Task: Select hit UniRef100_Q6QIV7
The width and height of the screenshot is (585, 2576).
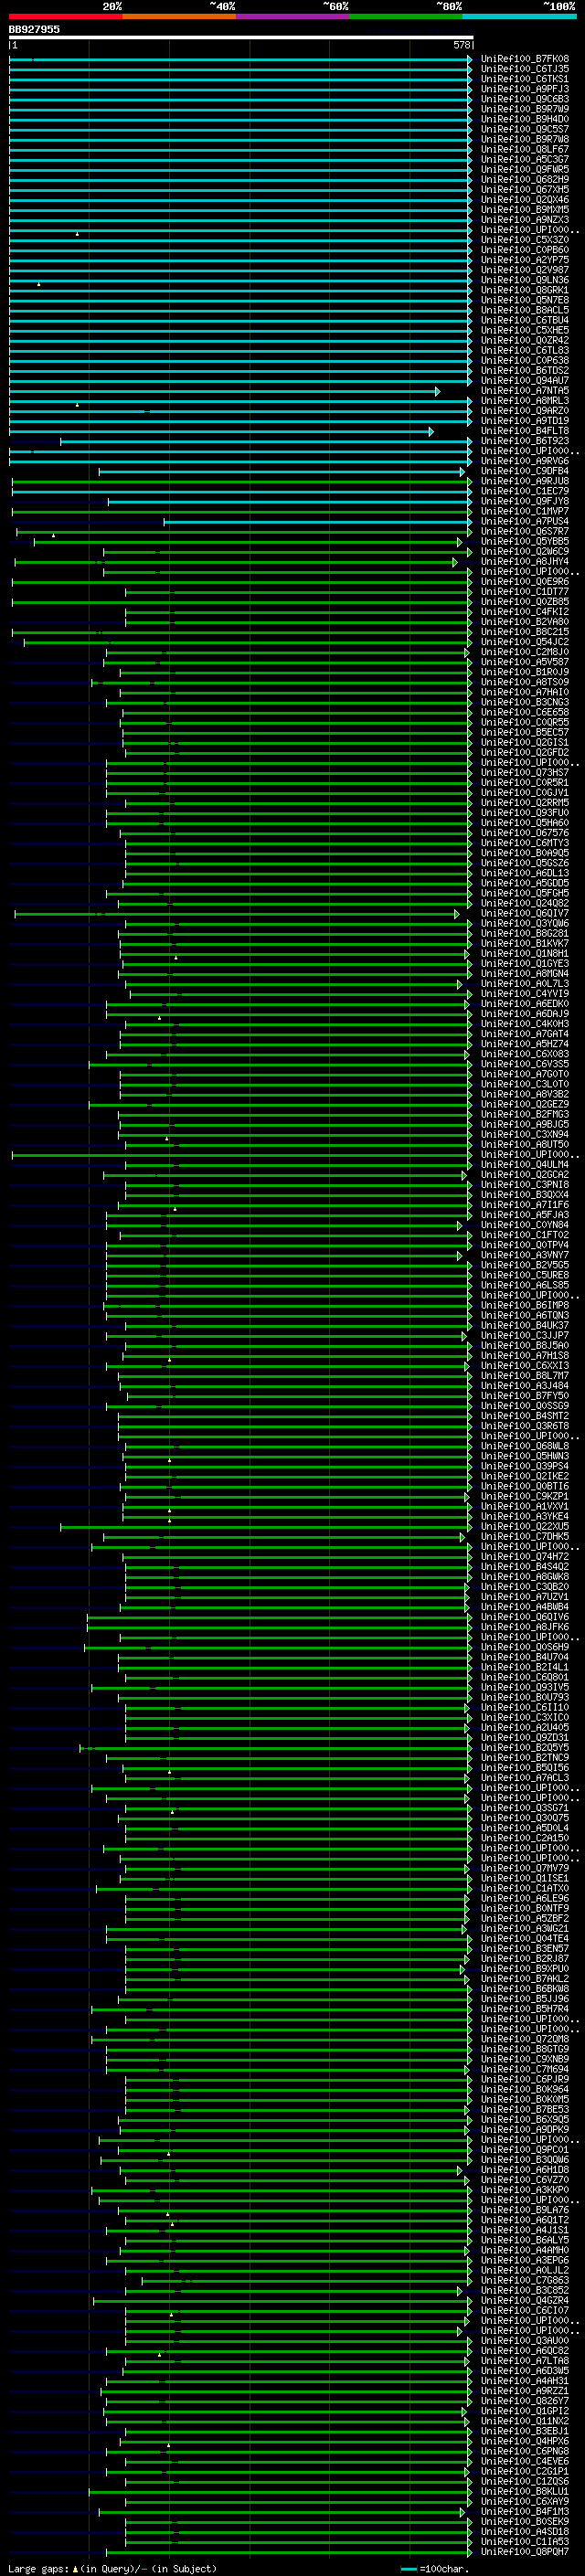Action: point(524,913)
